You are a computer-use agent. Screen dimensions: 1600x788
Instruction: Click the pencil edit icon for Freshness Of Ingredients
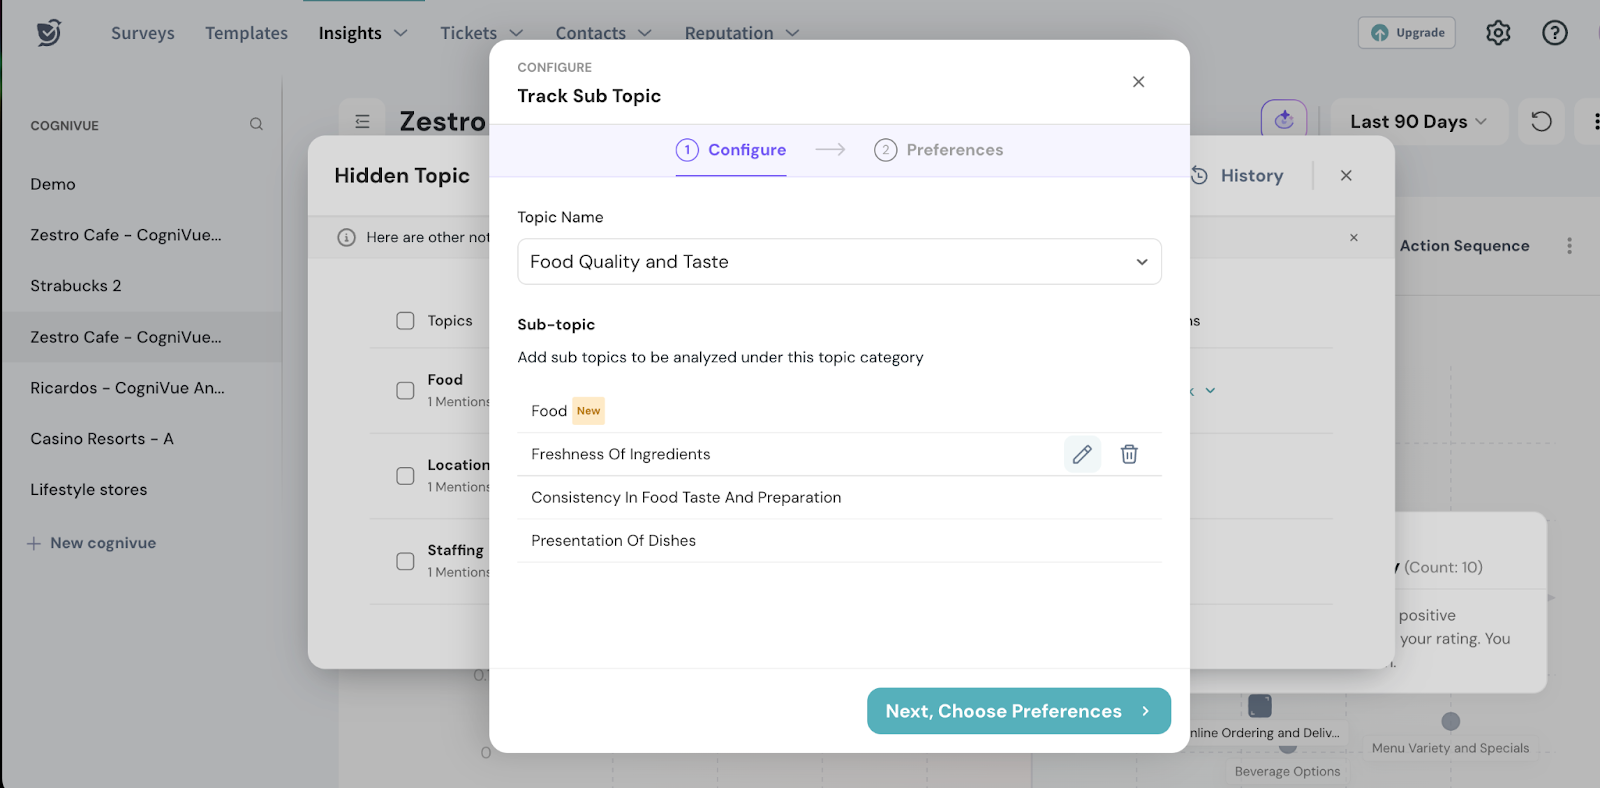(1082, 454)
